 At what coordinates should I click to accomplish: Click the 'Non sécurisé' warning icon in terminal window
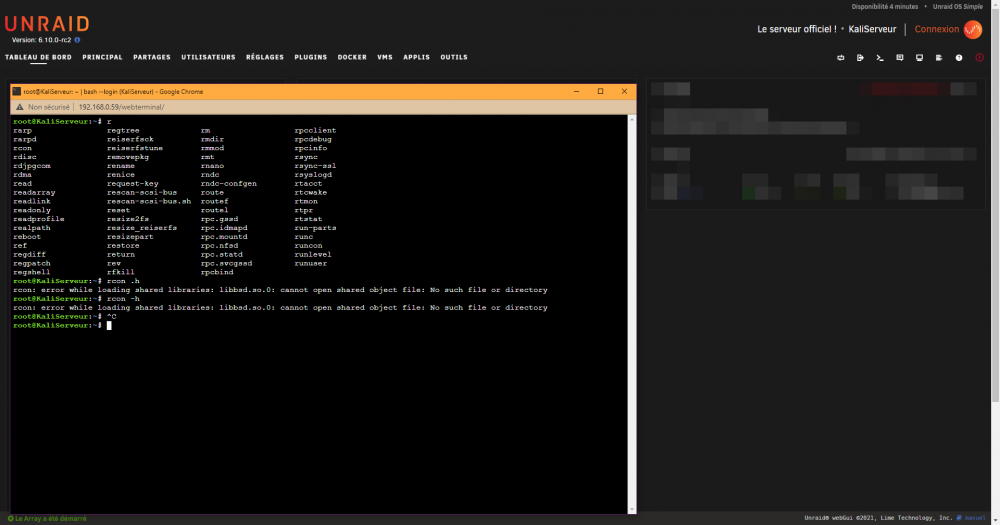(20, 107)
